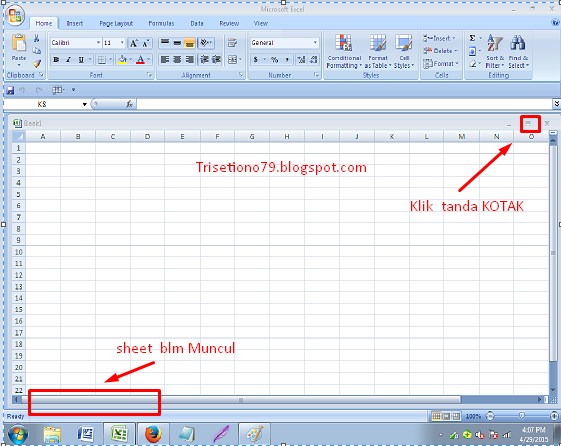Align text left

click(x=165, y=59)
